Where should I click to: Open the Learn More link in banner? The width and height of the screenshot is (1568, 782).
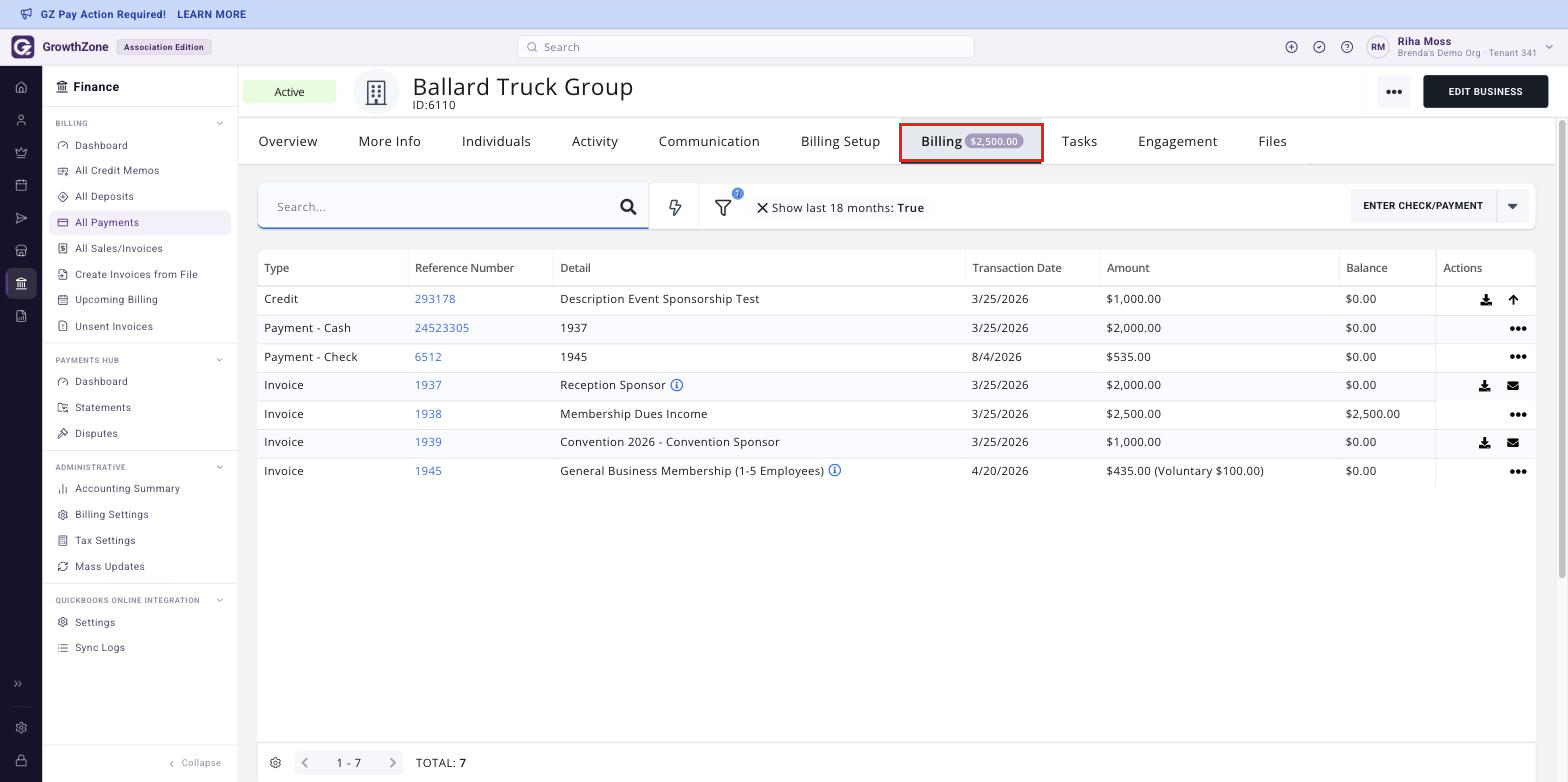click(211, 15)
